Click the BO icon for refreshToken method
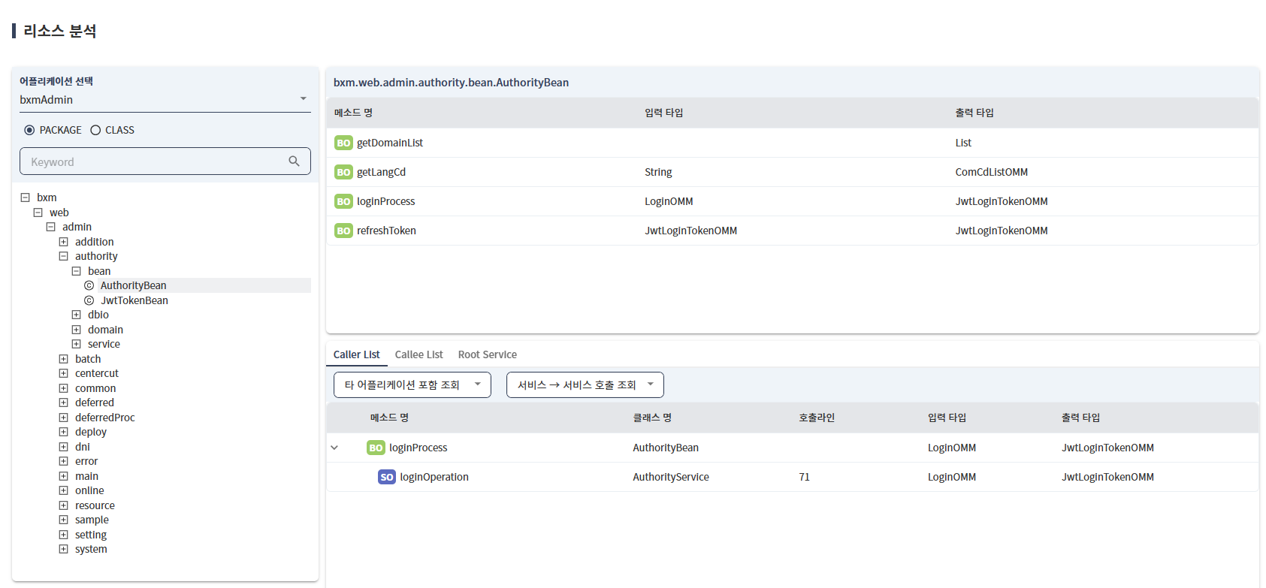Image resolution: width=1266 pixels, height=588 pixels. click(x=343, y=231)
